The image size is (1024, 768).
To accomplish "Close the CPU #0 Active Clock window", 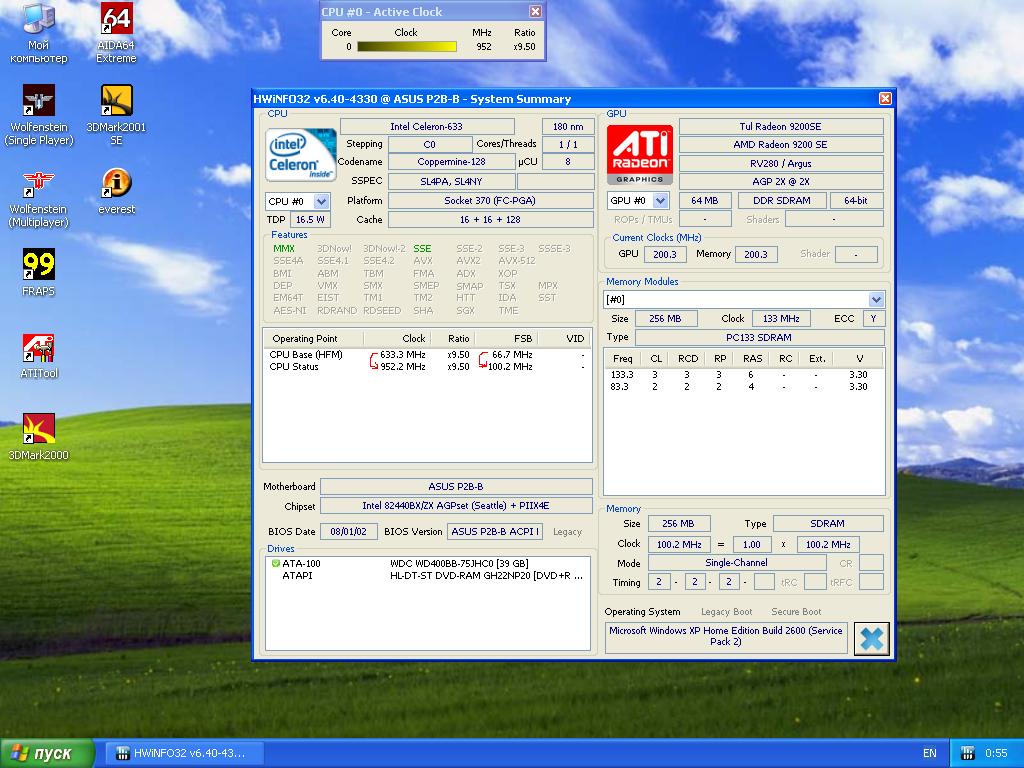I will (x=535, y=11).
